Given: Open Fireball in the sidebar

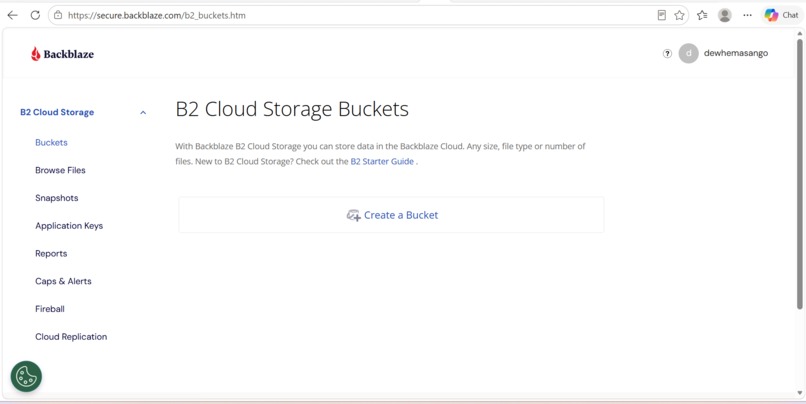Looking at the screenshot, I should (x=50, y=309).
